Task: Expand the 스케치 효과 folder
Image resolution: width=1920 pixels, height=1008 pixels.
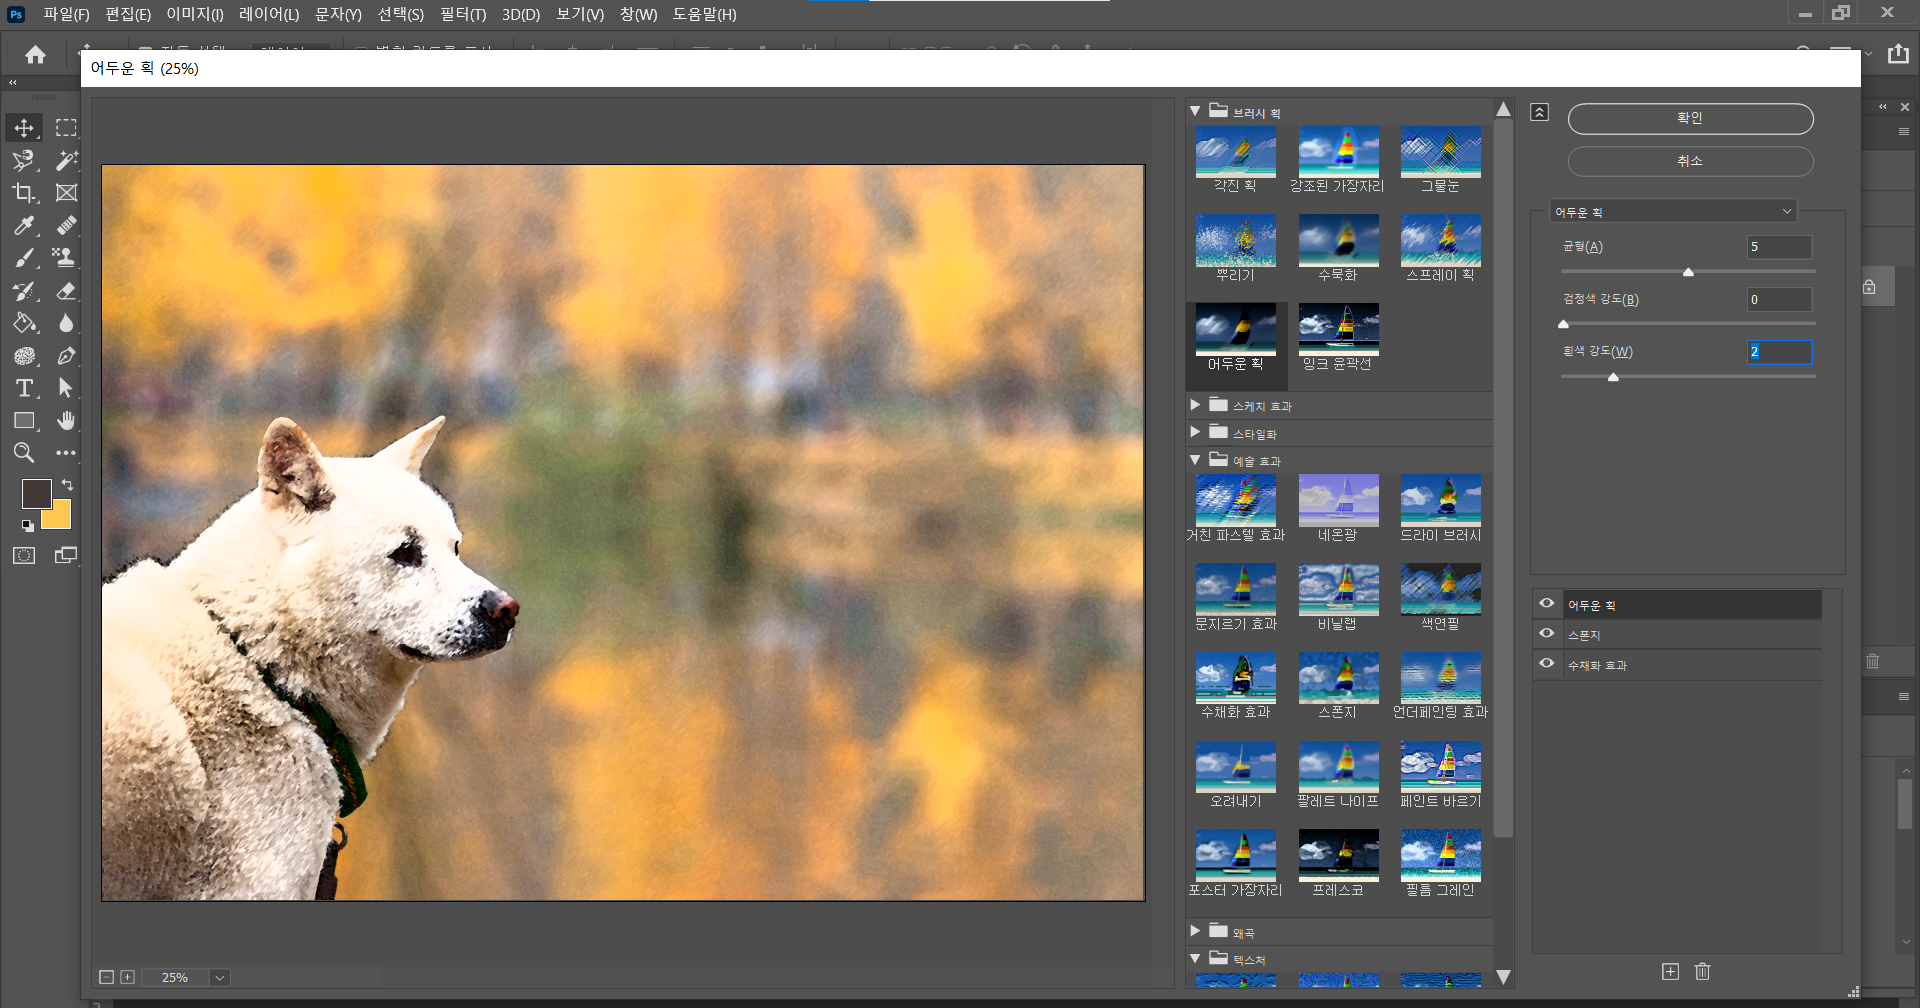Action: click(1195, 405)
